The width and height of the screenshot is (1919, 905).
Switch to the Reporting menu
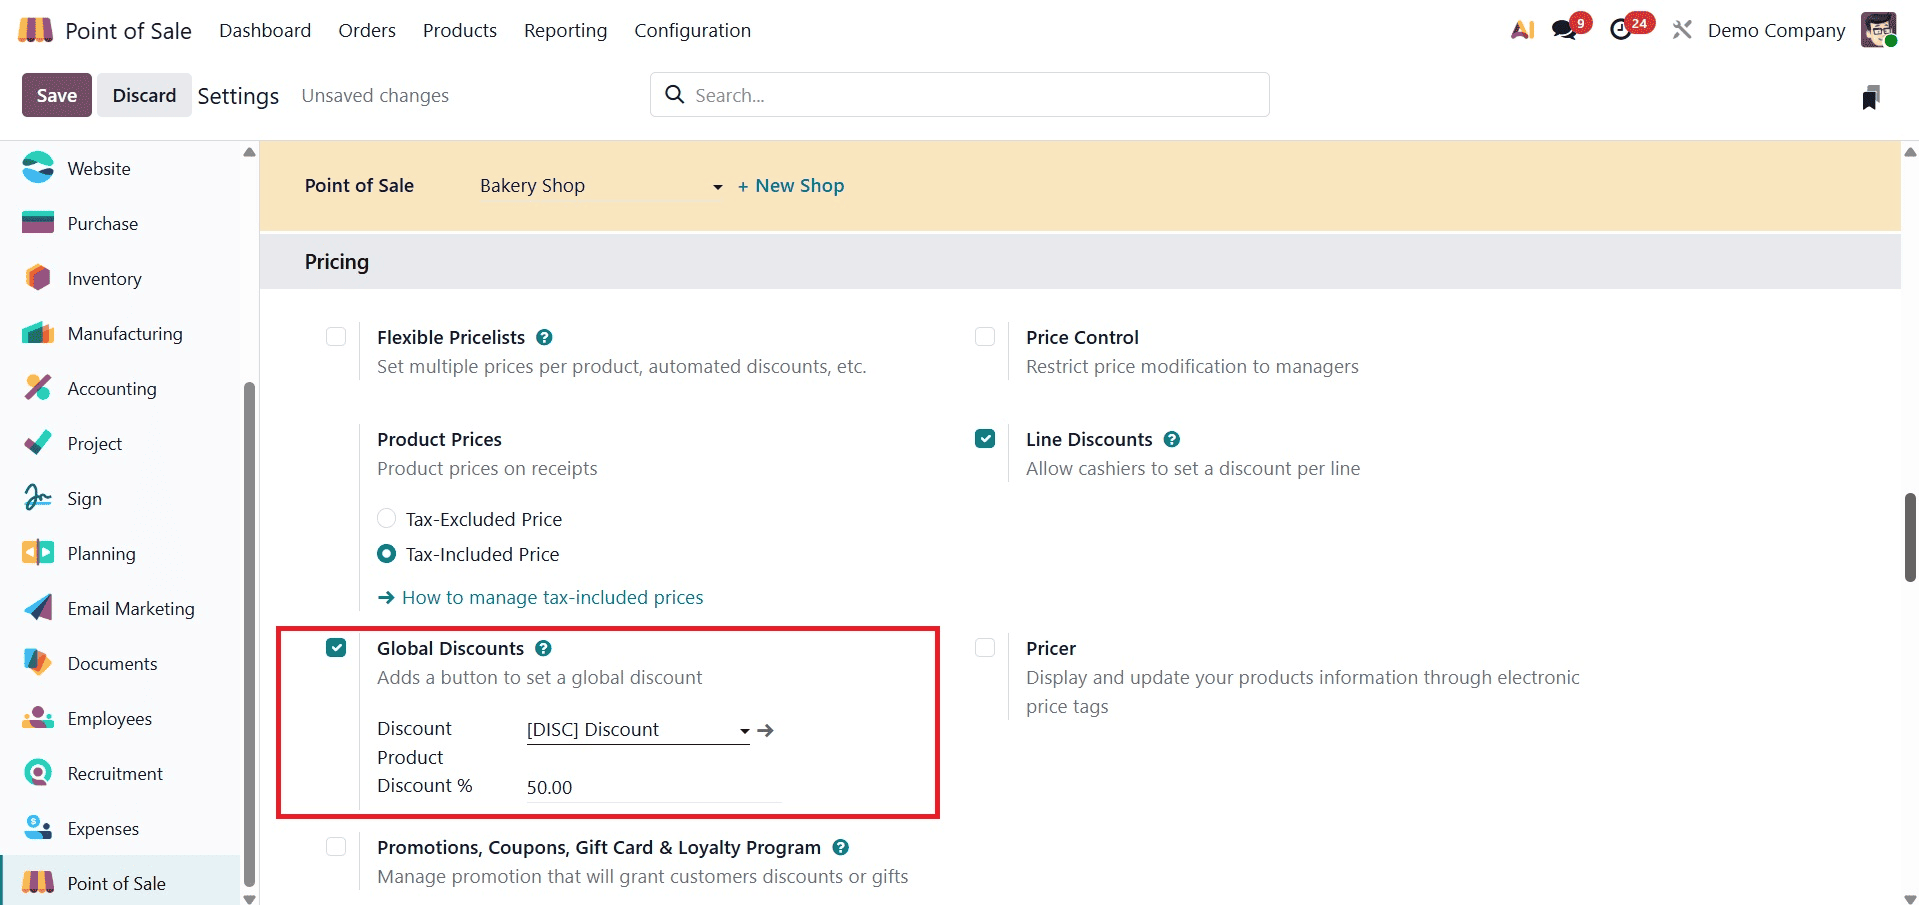point(565,30)
